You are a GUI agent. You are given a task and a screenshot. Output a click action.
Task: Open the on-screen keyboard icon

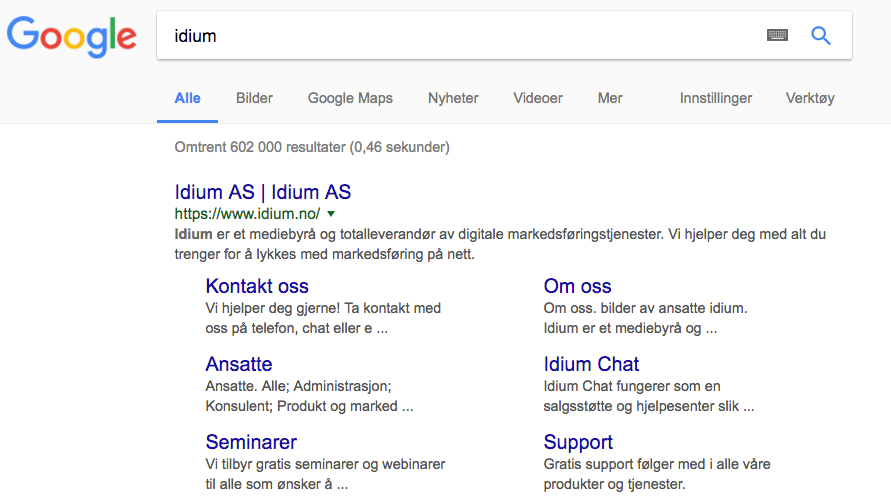click(x=777, y=35)
